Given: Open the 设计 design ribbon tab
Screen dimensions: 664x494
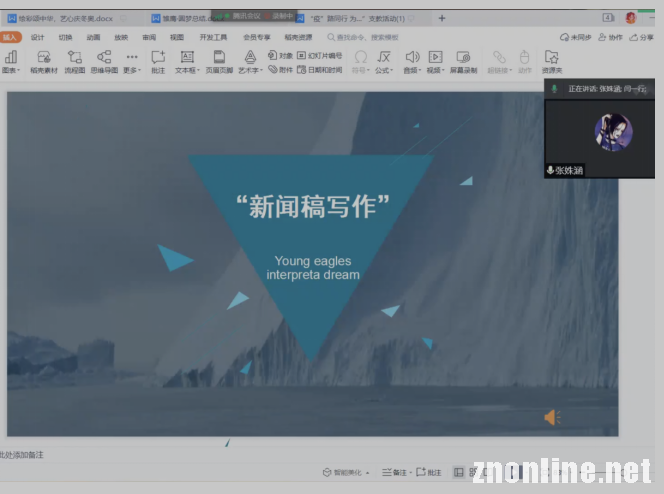Looking at the screenshot, I should click(38, 37).
